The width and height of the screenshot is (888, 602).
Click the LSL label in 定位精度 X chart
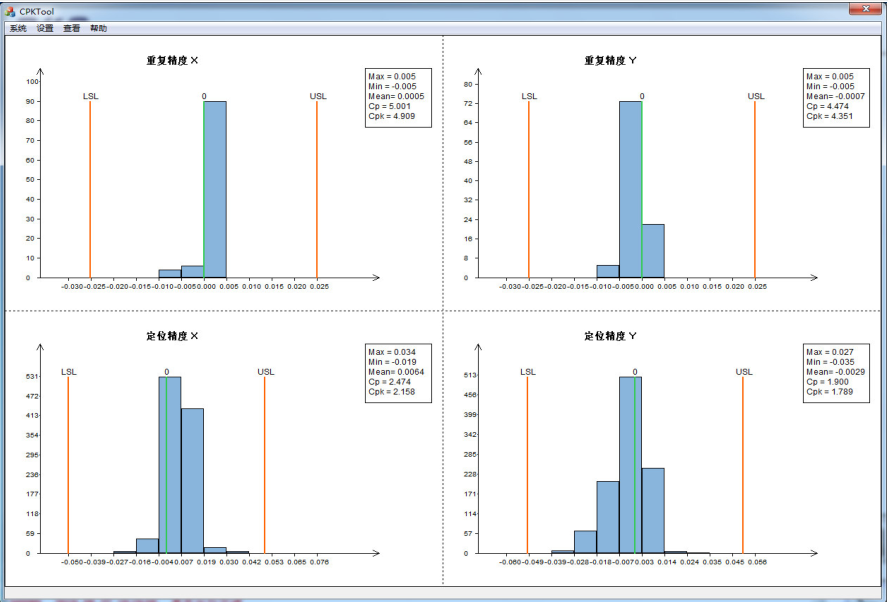click(x=68, y=372)
